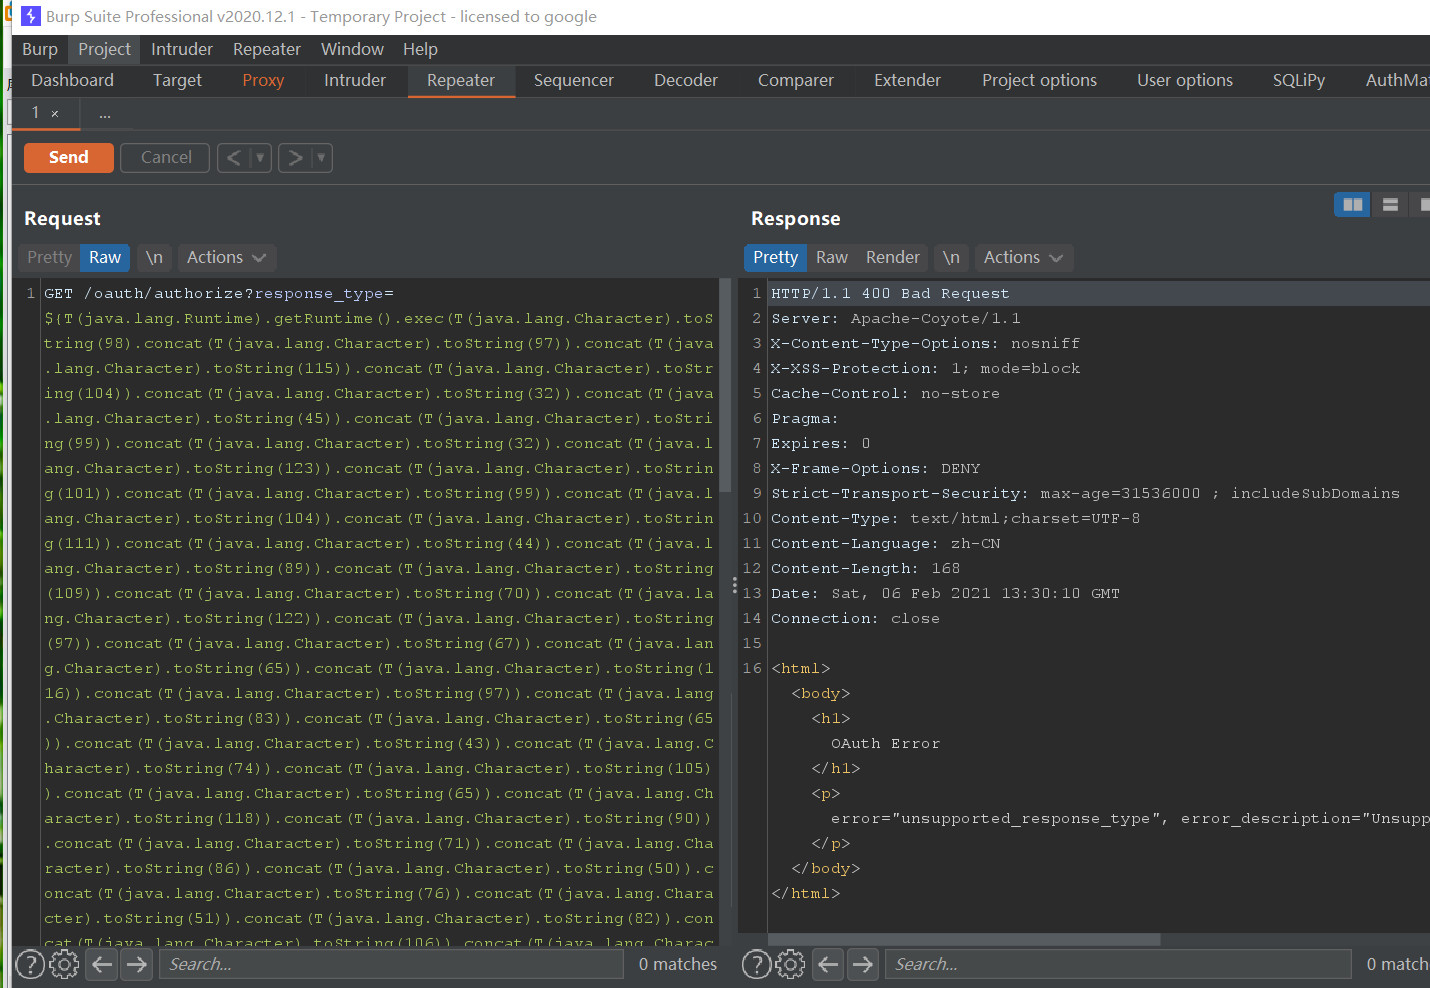Switch Response view to Raw
This screenshot has width=1430, height=988.
(832, 257)
